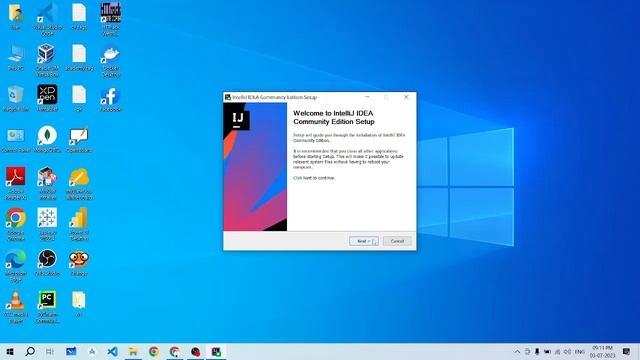Open the clock and date flyout
640x360 pixels.
(602, 351)
